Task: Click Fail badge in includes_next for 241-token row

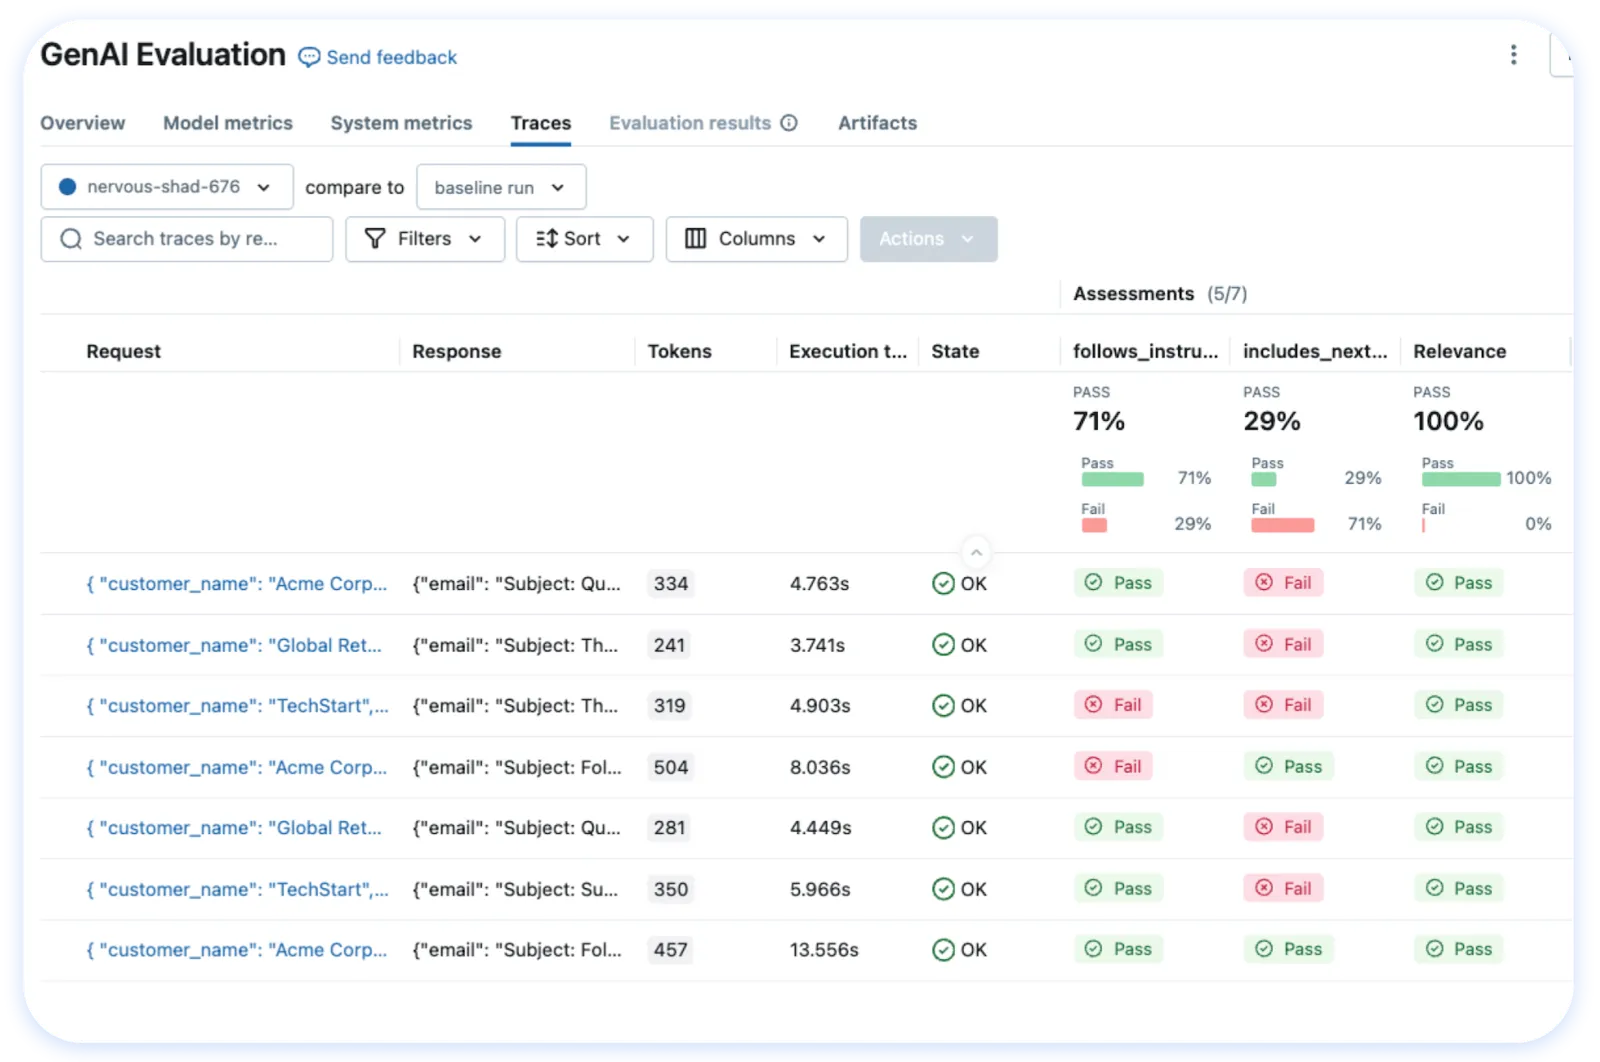Action: click(x=1284, y=644)
